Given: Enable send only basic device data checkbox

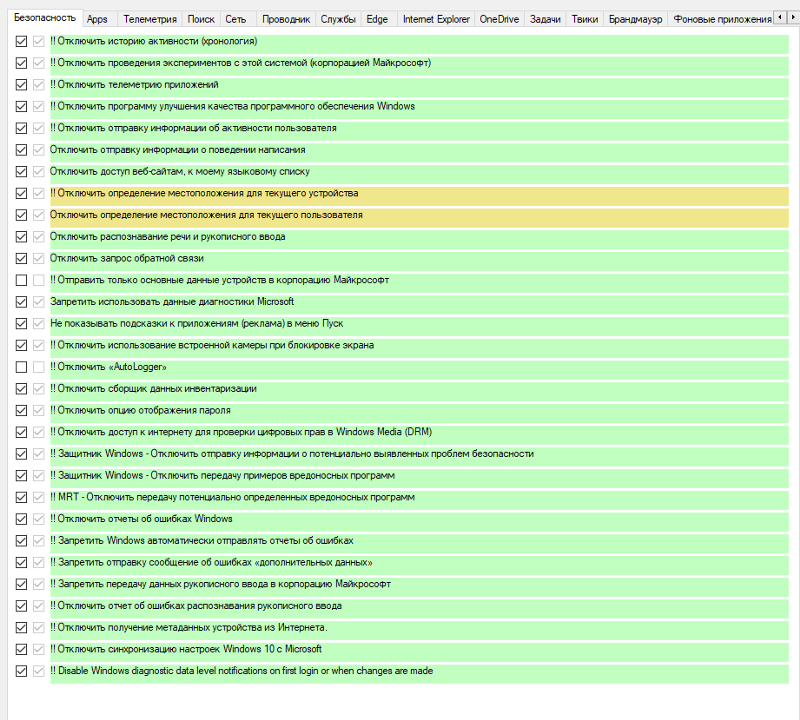Looking at the screenshot, I should click(x=21, y=280).
